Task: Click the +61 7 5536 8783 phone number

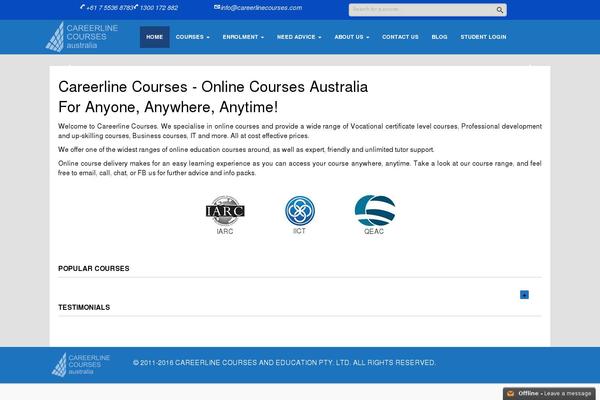Action: (x=109, y=8)
